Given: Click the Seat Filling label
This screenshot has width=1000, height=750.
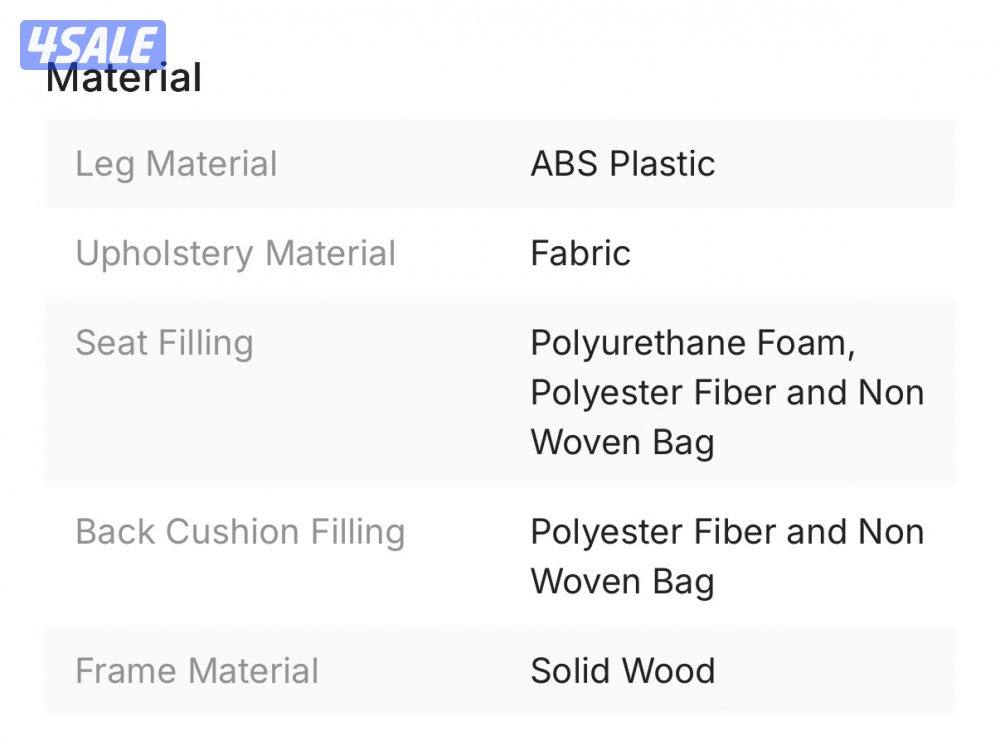Looking at the screenshot, I should (164, 343).
